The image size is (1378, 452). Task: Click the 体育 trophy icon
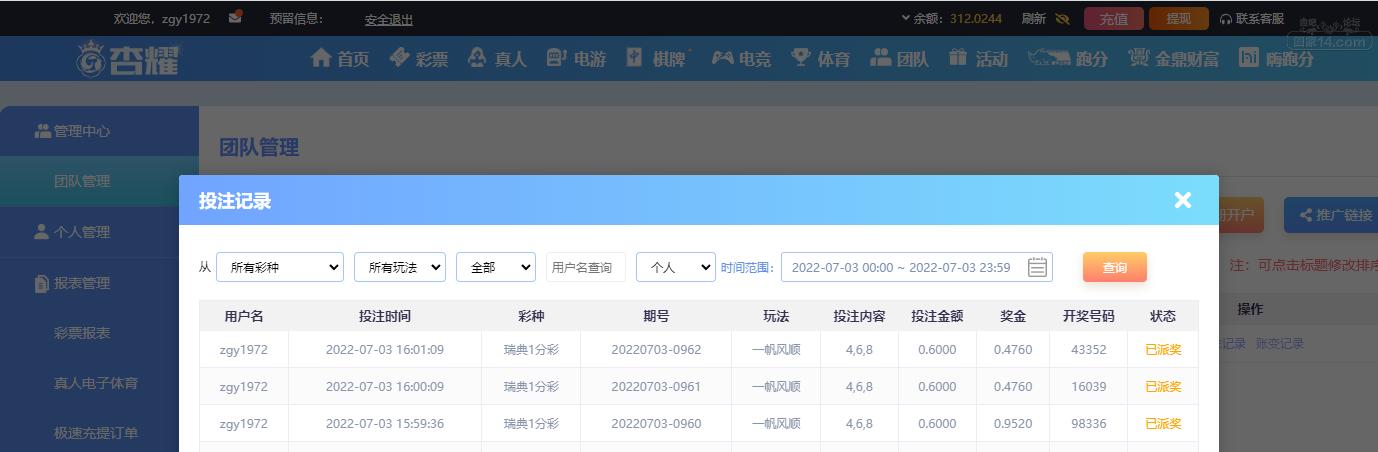pyautogui.click(x=801, y=58)
